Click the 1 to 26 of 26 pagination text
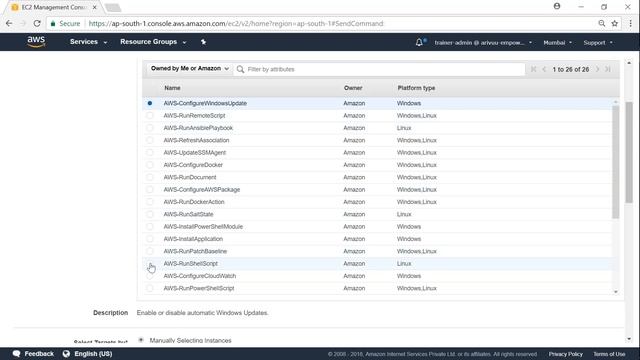Screen dimensions: 640x360 [x=571, y=69]
